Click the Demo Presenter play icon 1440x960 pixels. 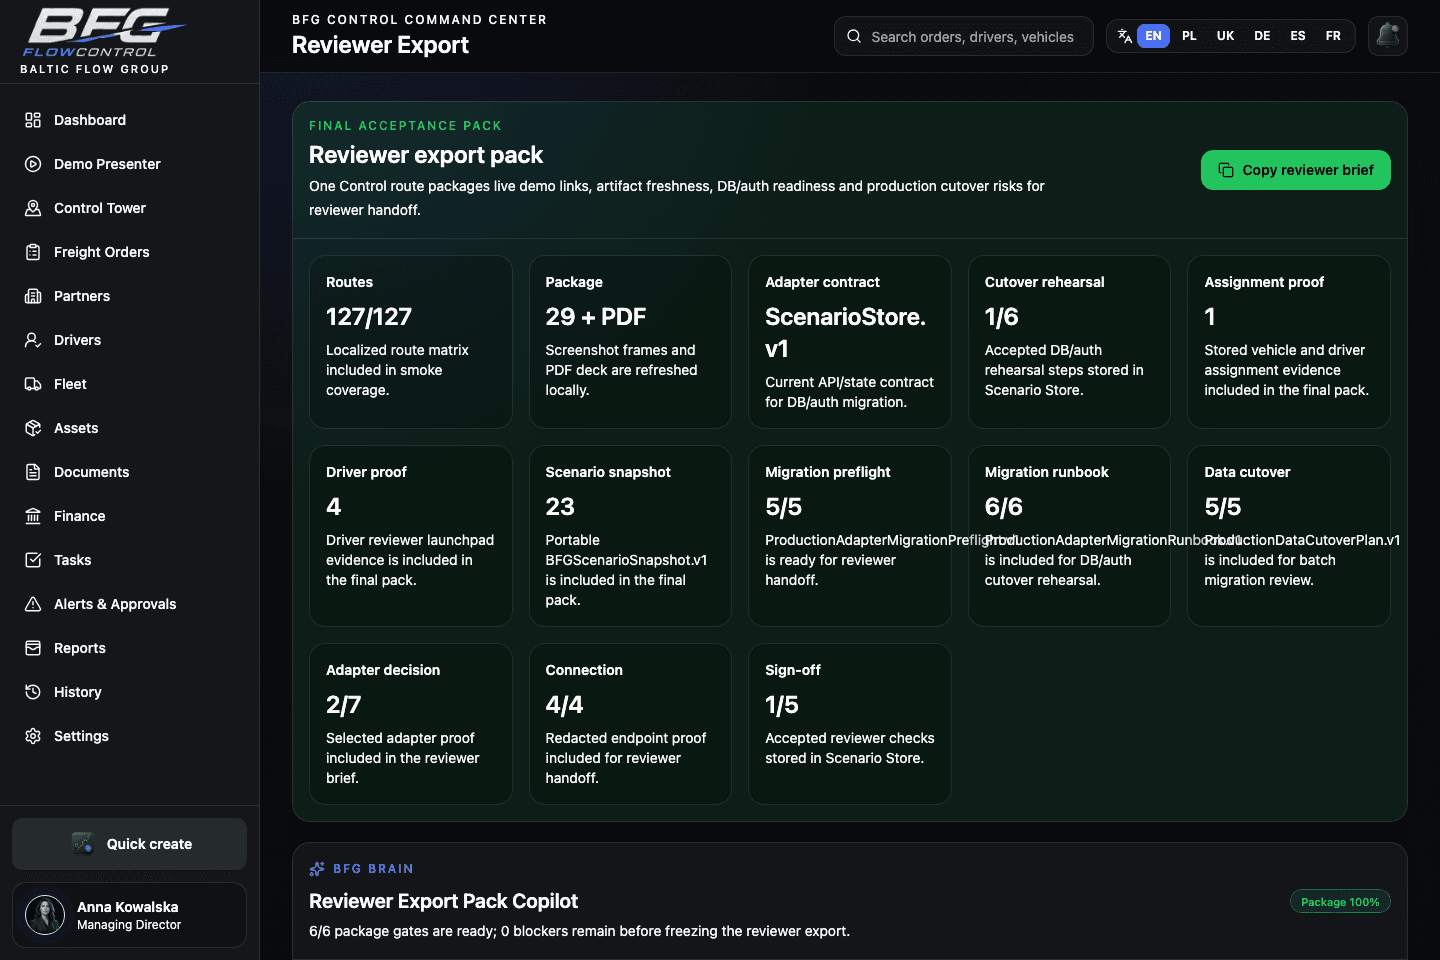click(x=33, y=164)
